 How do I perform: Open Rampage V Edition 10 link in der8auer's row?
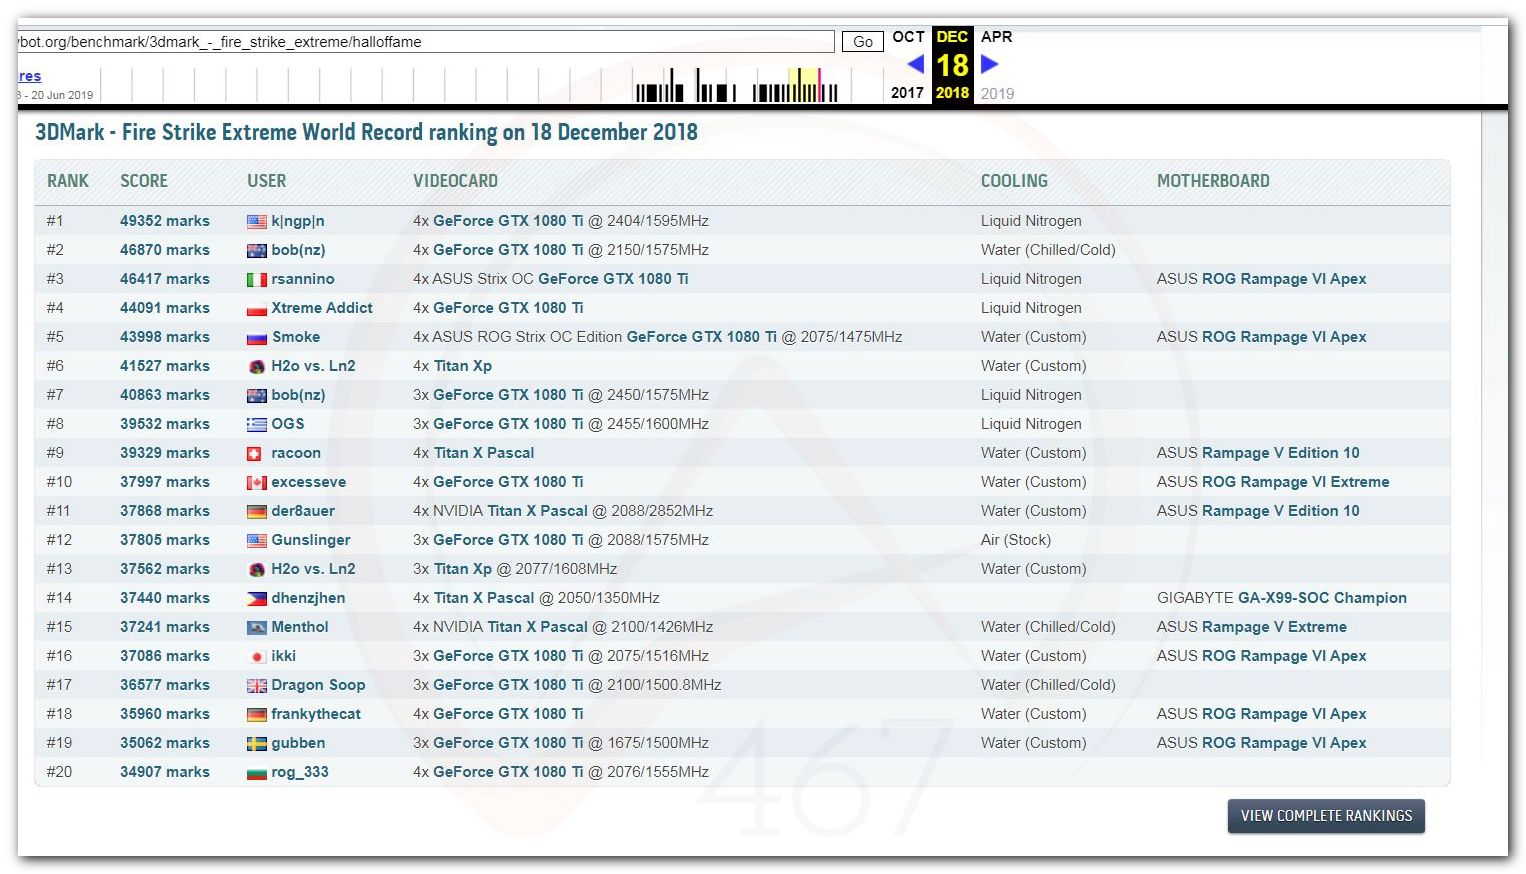click(1281, 511)
